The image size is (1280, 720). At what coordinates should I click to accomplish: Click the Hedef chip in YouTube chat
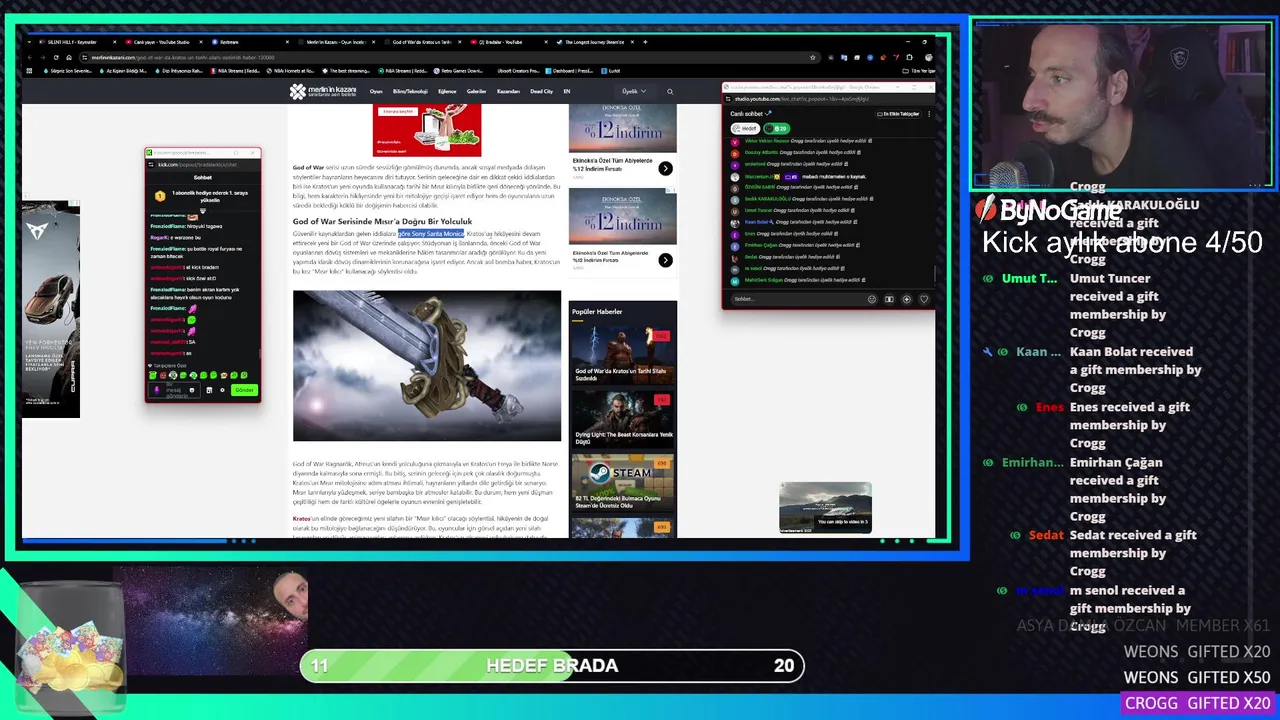(746, 128)
